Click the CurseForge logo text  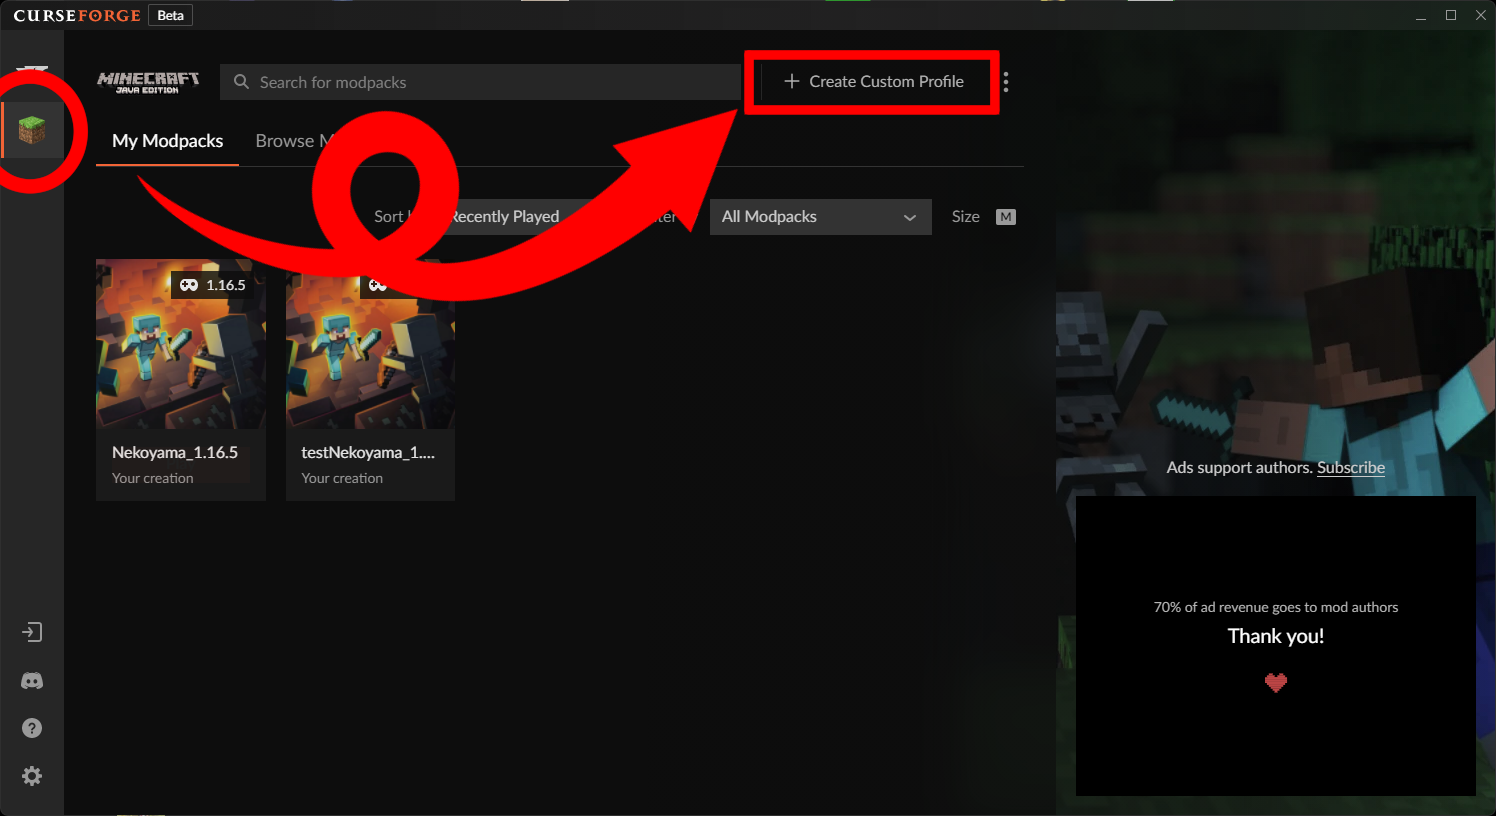[77, 16]
